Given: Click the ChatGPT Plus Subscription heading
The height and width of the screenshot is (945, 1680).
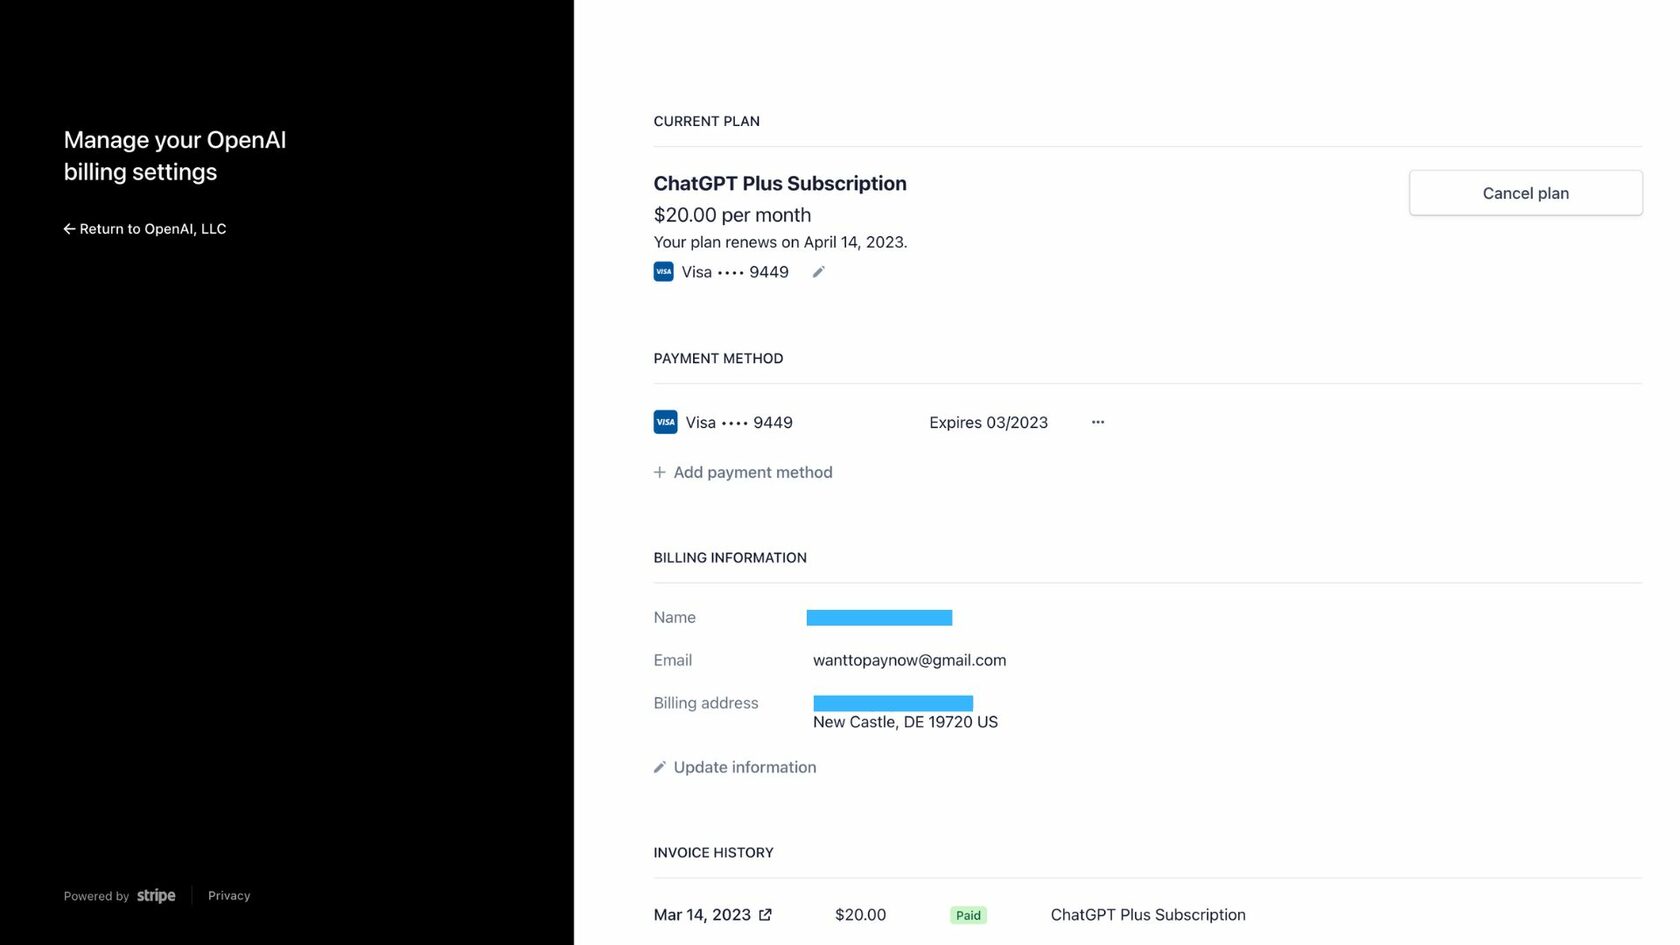Looking at the screenshot, I should (x=780, y=183).
